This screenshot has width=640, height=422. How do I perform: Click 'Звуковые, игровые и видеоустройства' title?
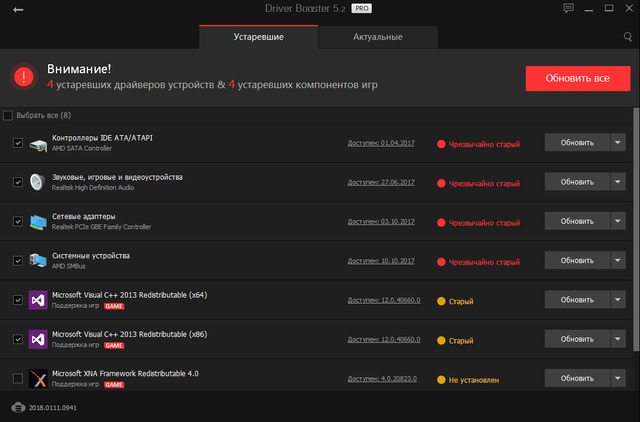click(117, 177)
